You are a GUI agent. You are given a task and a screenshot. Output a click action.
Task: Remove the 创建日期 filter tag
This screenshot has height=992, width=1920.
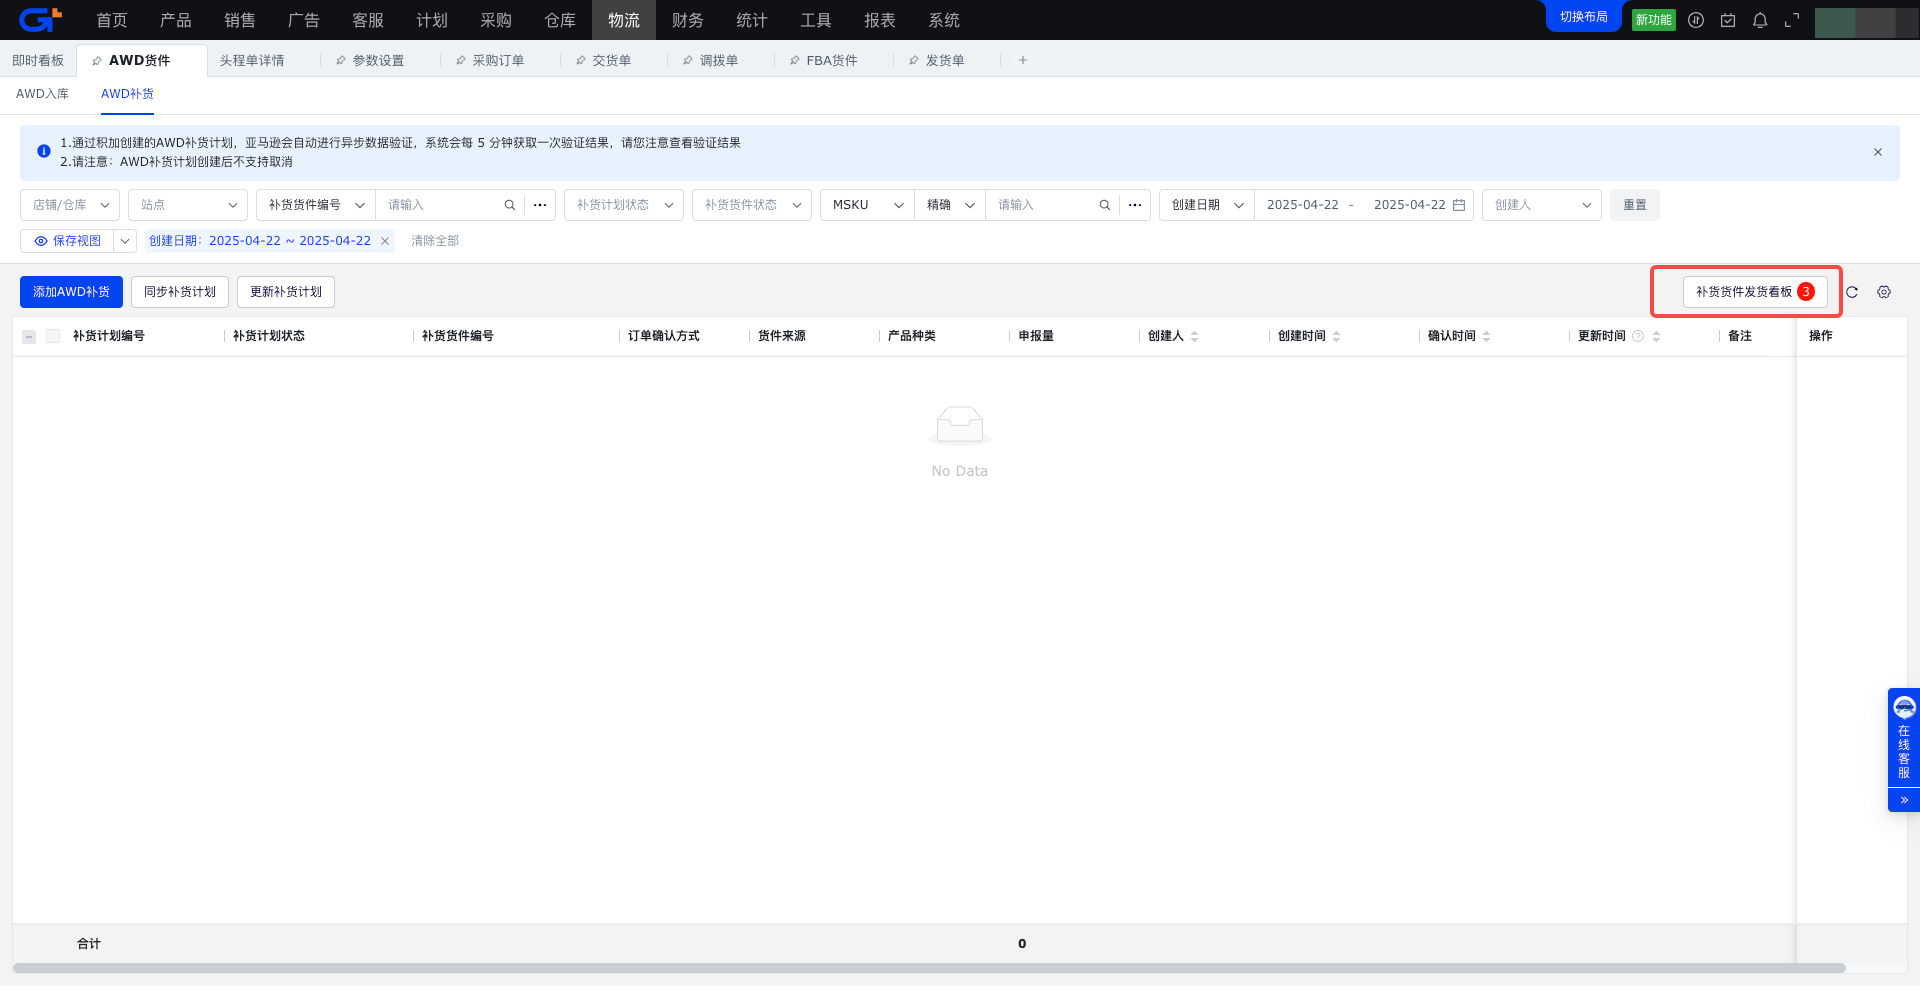(x=385, y=241)
